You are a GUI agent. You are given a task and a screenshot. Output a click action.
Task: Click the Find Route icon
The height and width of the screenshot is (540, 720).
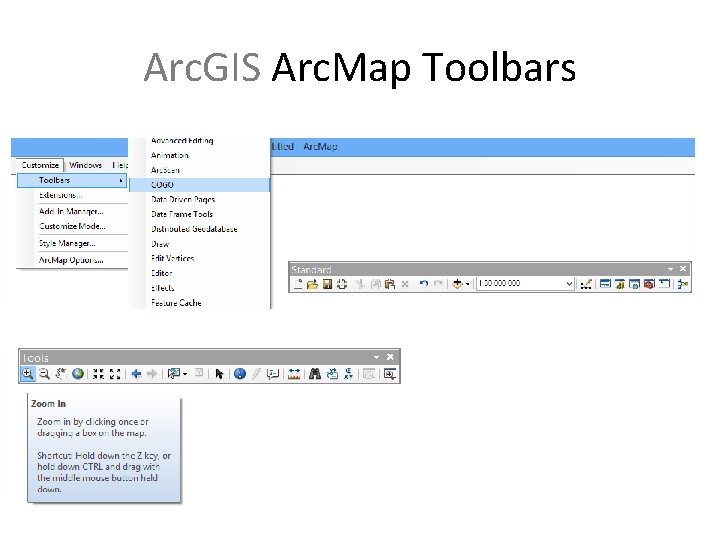(x=332, y=374)
